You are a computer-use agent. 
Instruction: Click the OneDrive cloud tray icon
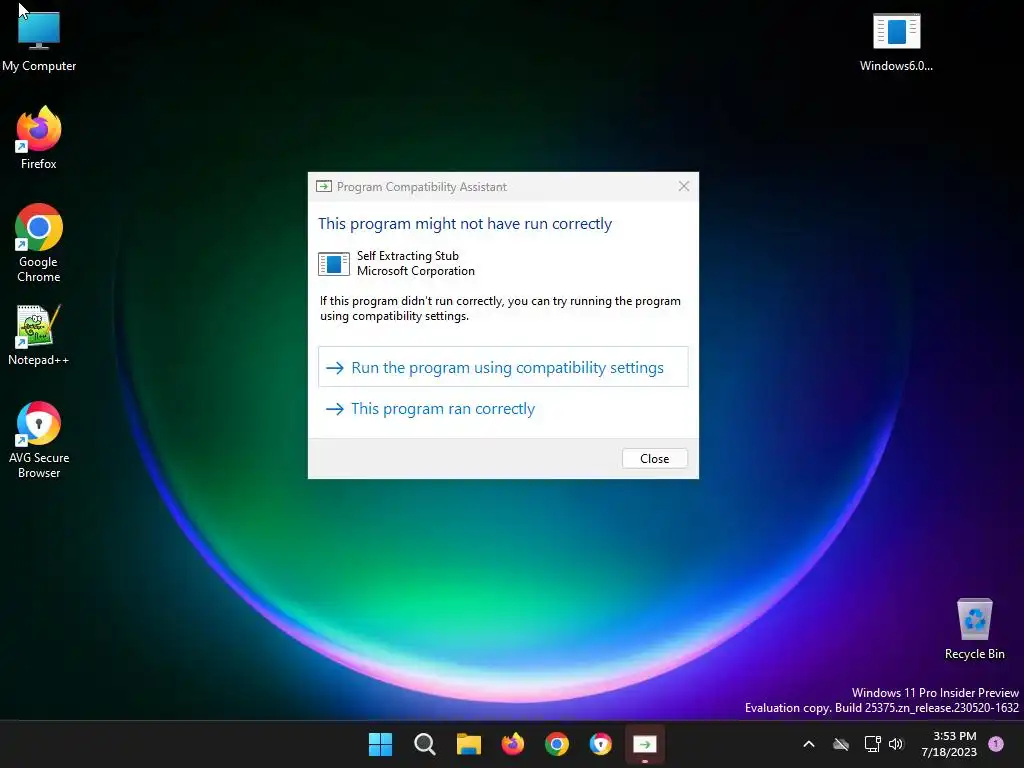click(841, 744)
